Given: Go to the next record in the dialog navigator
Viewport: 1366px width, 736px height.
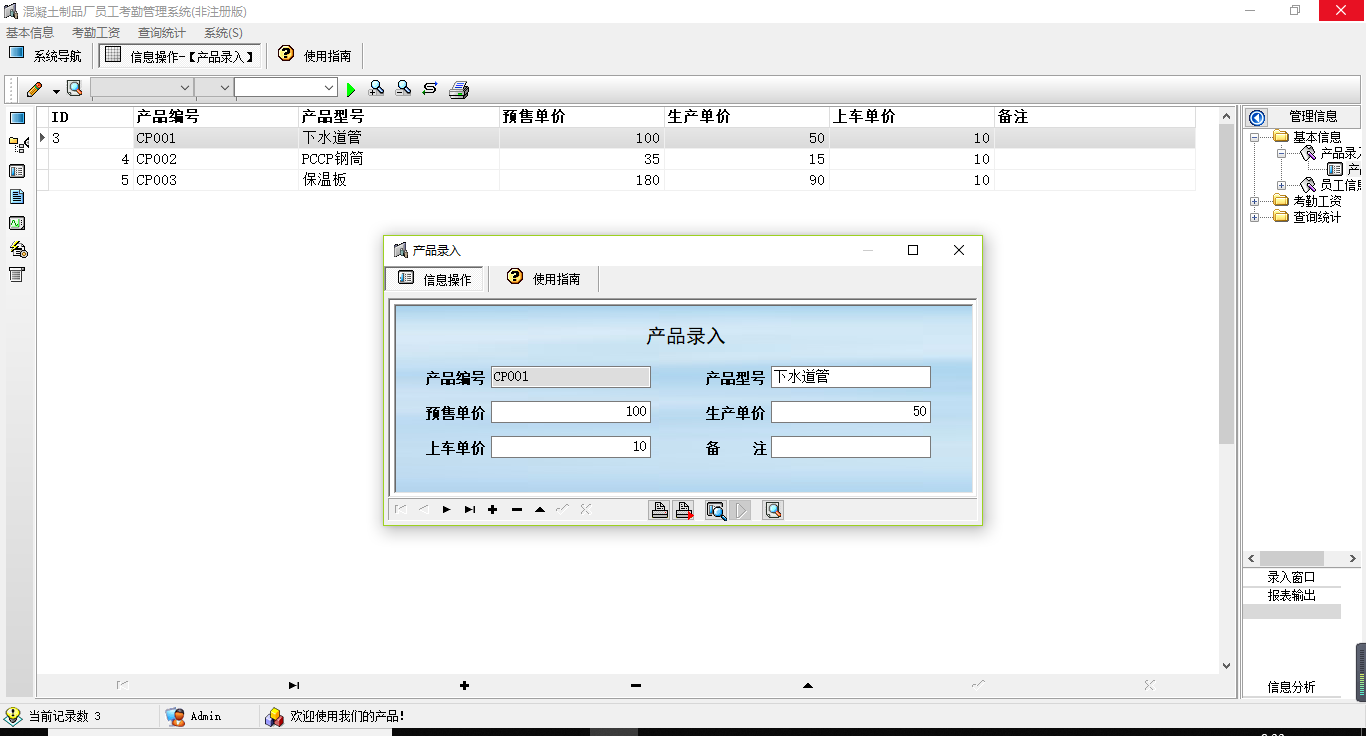Looking at the screenshot, I should click(446, 510).
